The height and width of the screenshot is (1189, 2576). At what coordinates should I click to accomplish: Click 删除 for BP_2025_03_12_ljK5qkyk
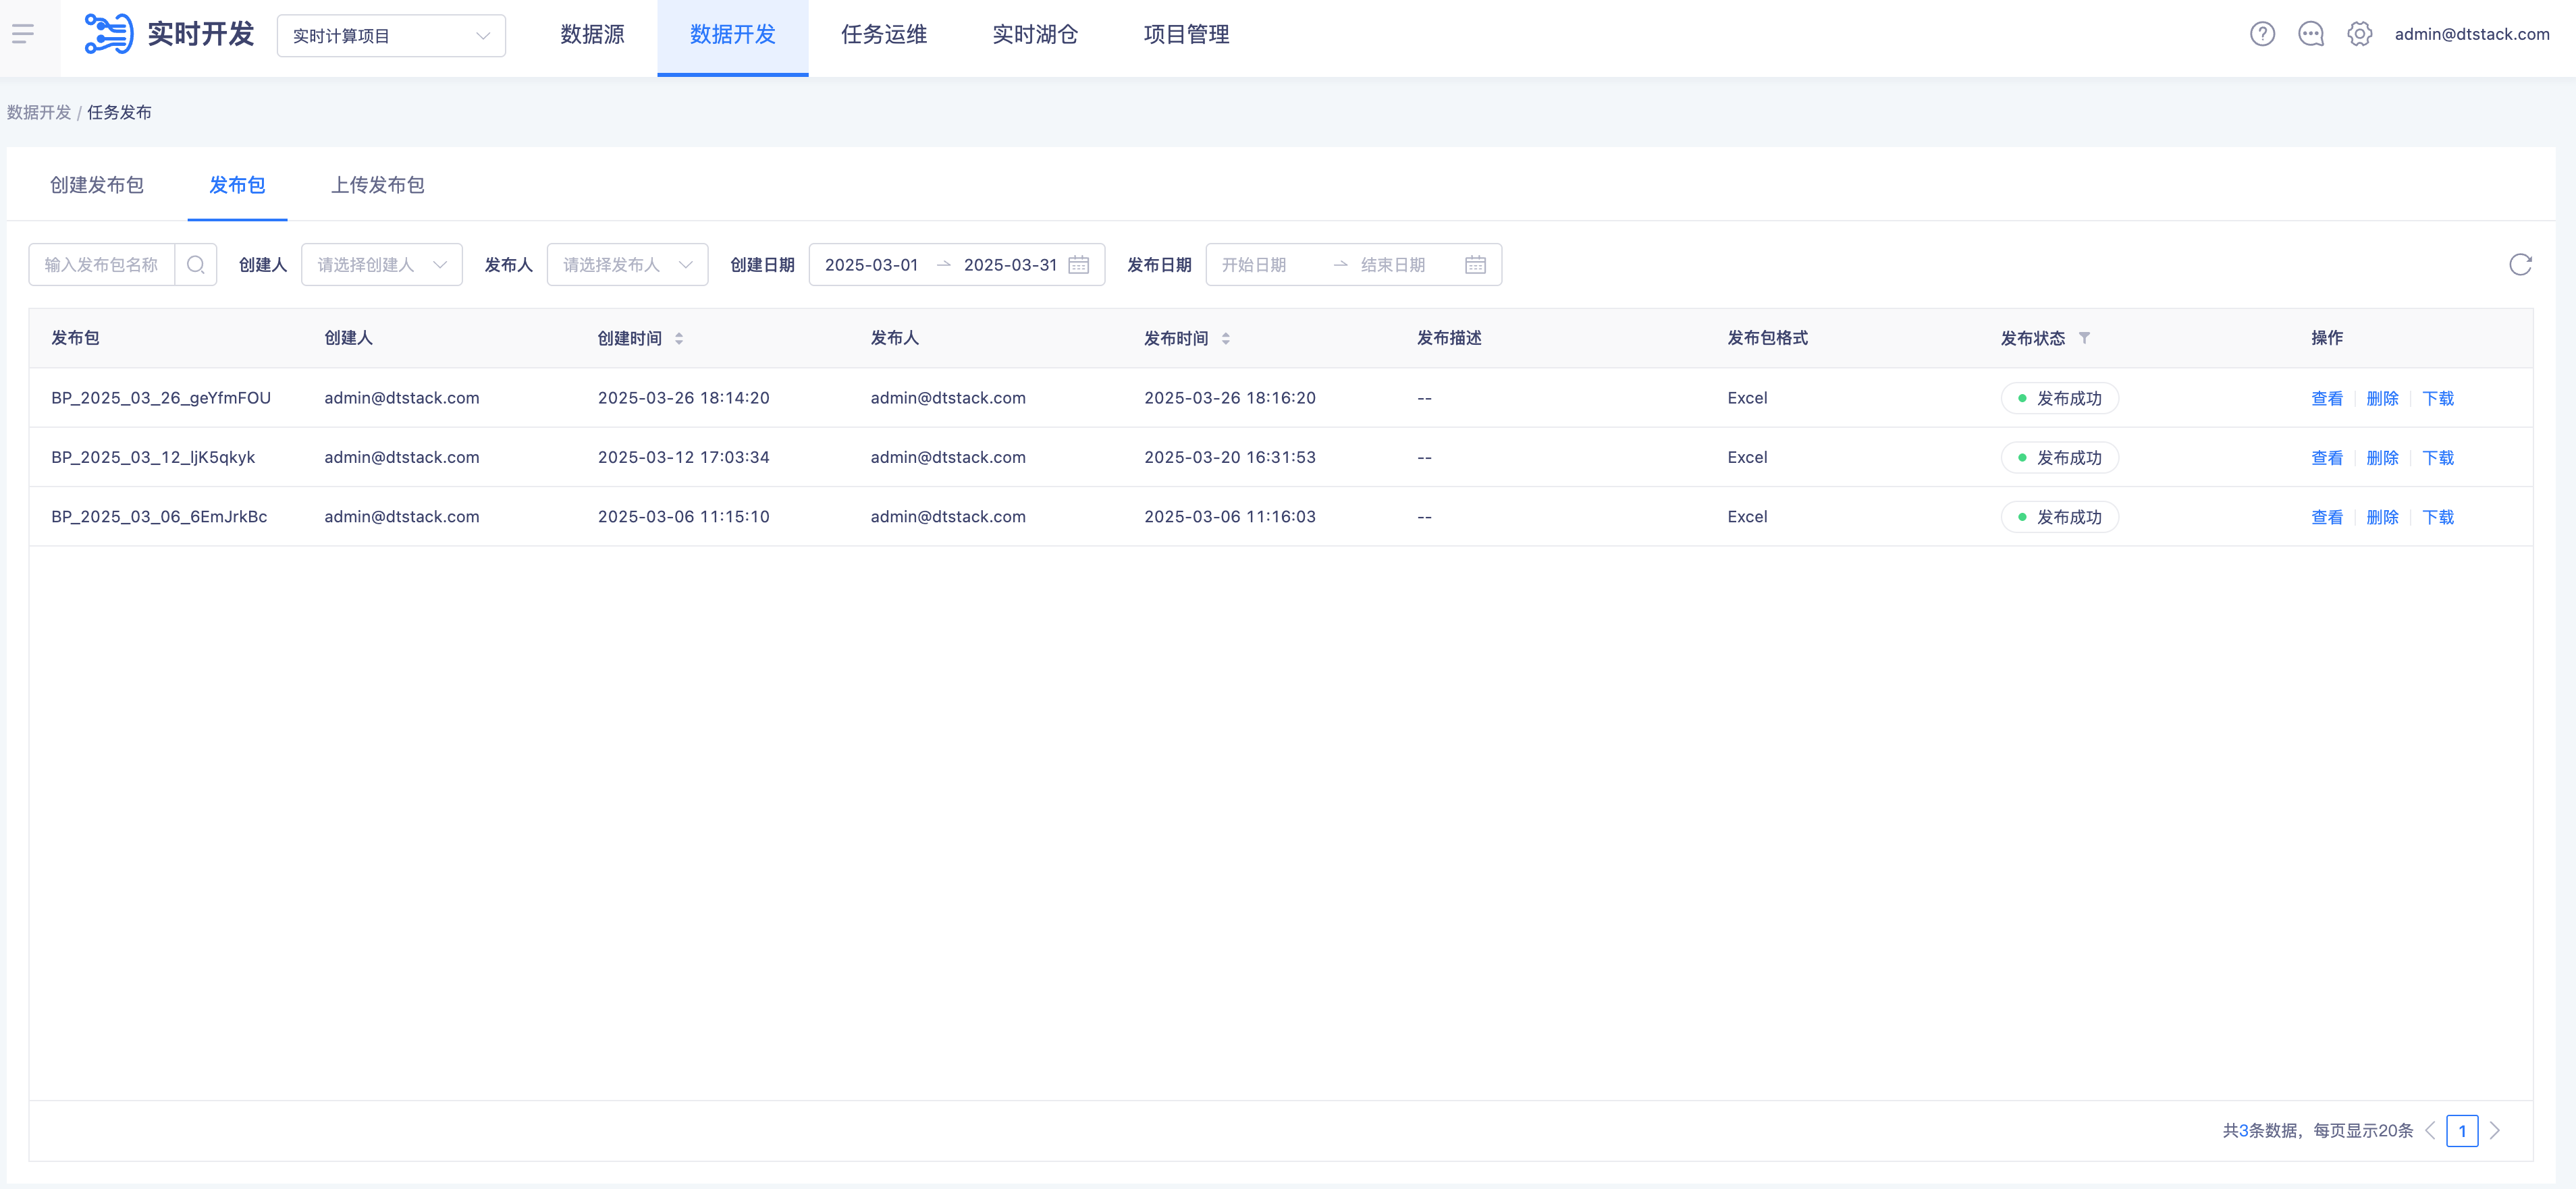click(2382, 458)
